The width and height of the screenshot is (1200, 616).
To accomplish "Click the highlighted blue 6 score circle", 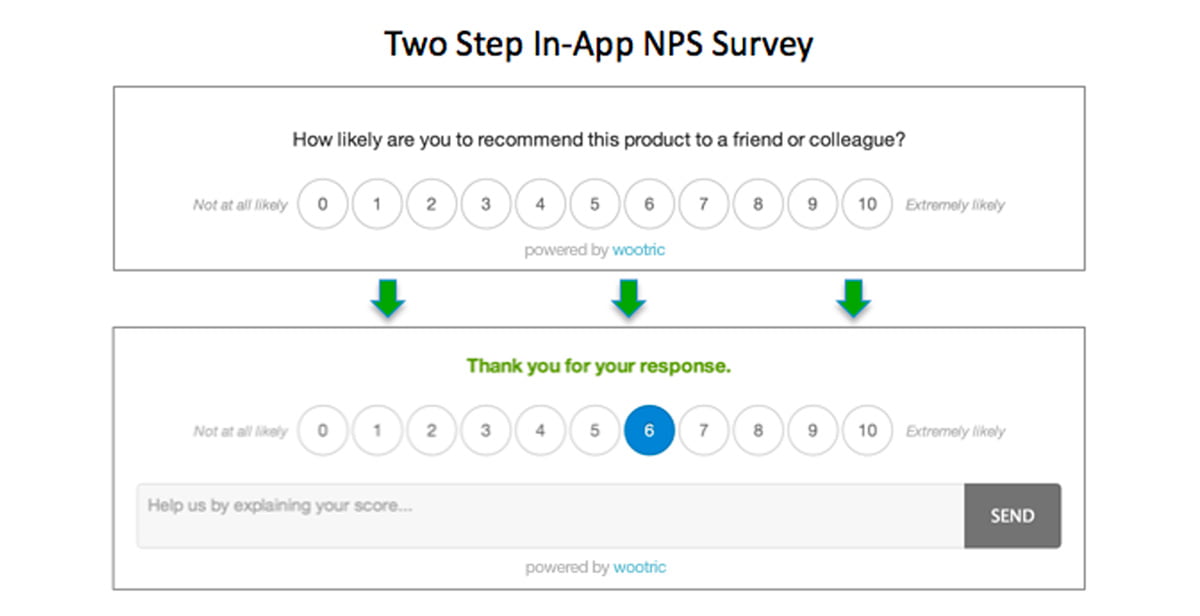I will point(649,431).
